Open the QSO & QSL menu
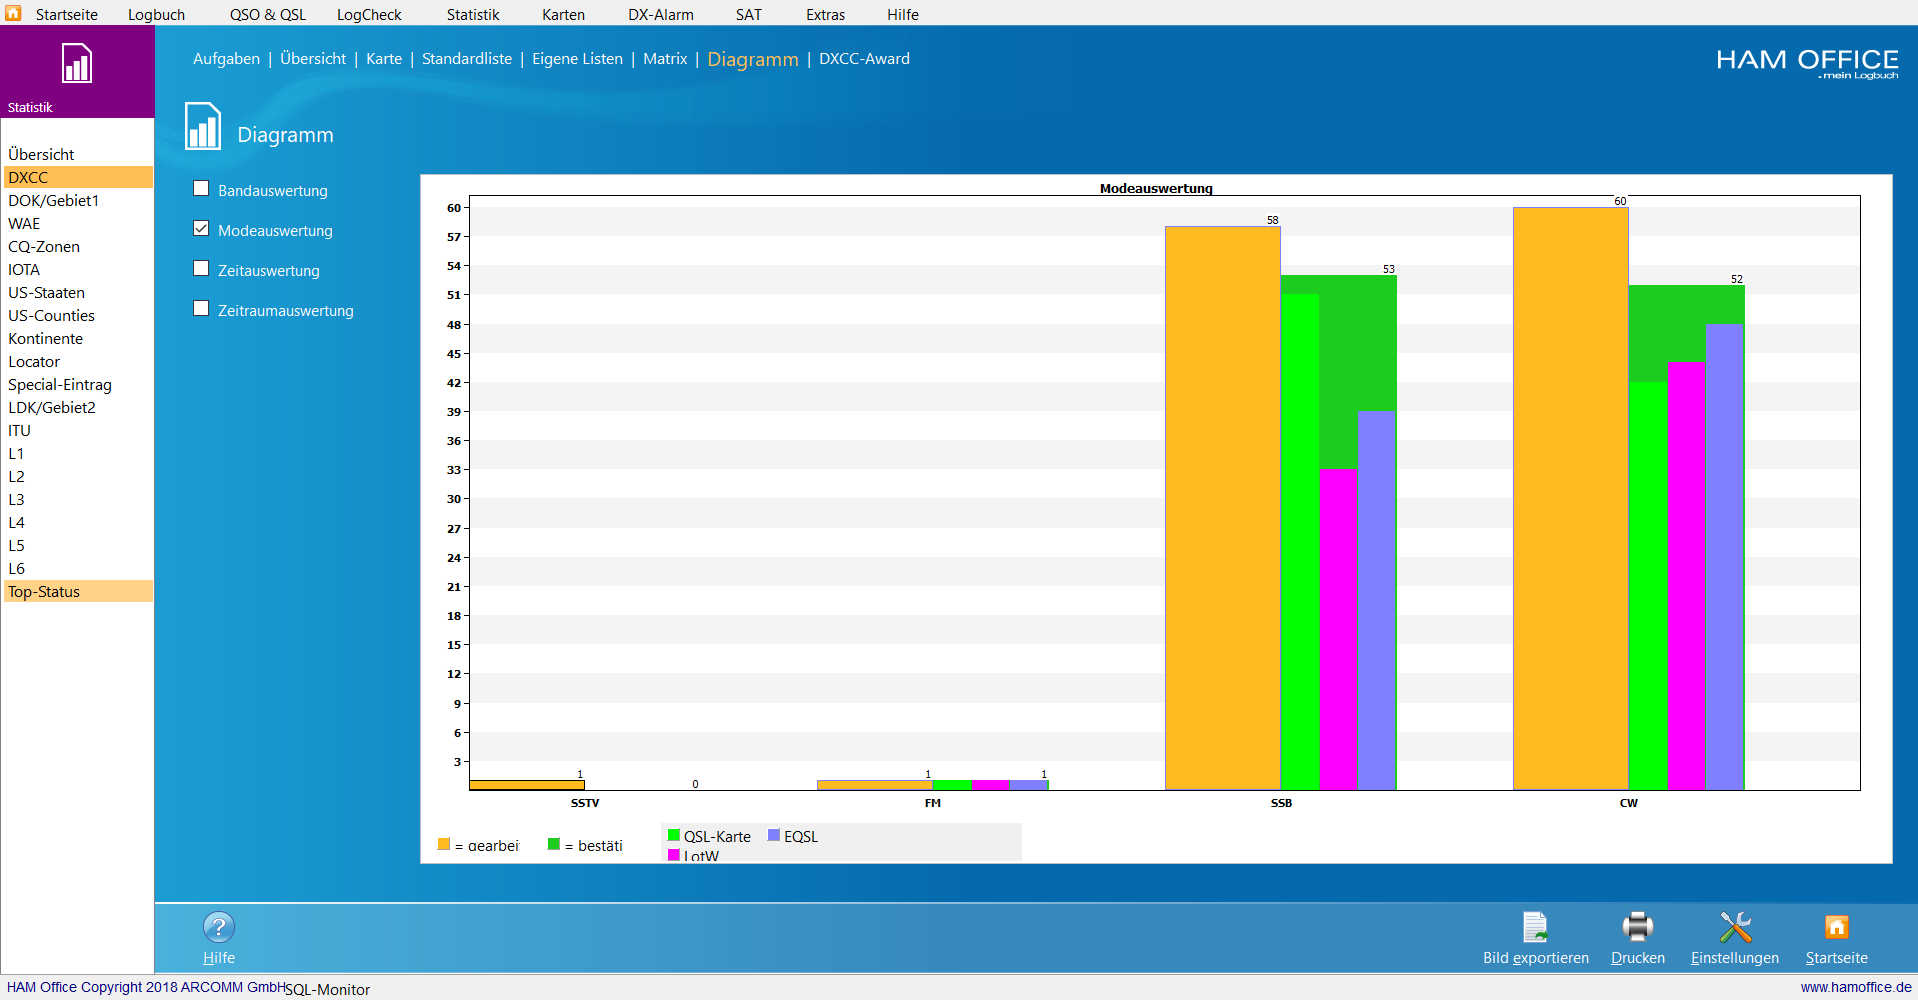 click(268, 14)
